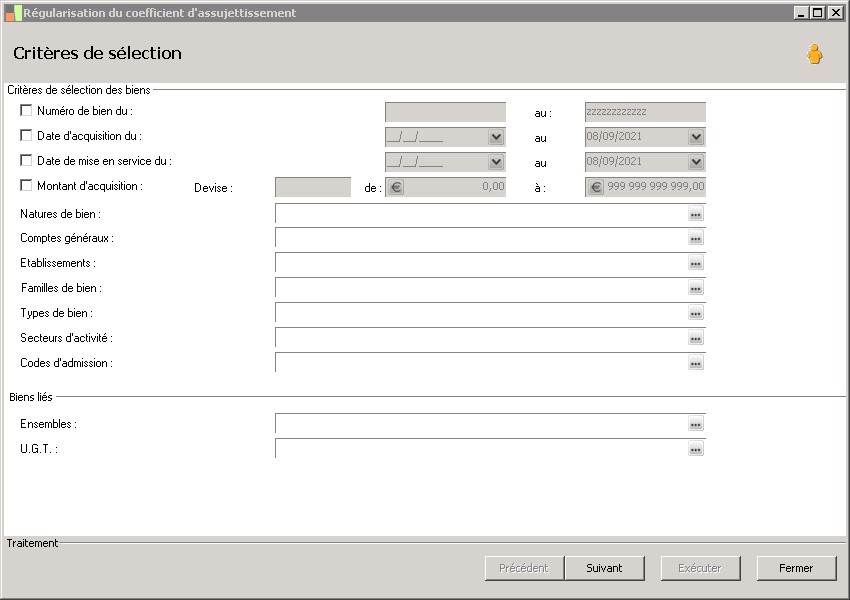Image resolution: width=850 pixels, height=600 pixels.
Task: Browse Codes d'admission values
Action: pos(696,364)
